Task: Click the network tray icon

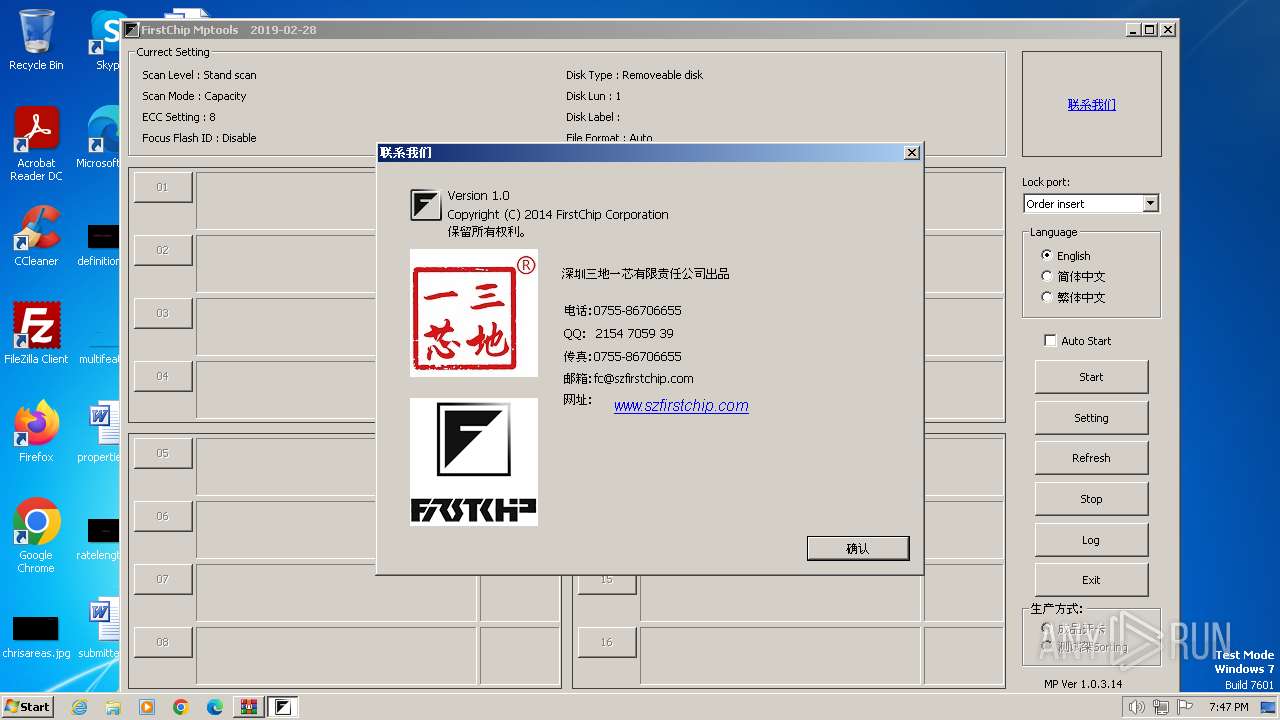Action: [x=1161, y=707]
